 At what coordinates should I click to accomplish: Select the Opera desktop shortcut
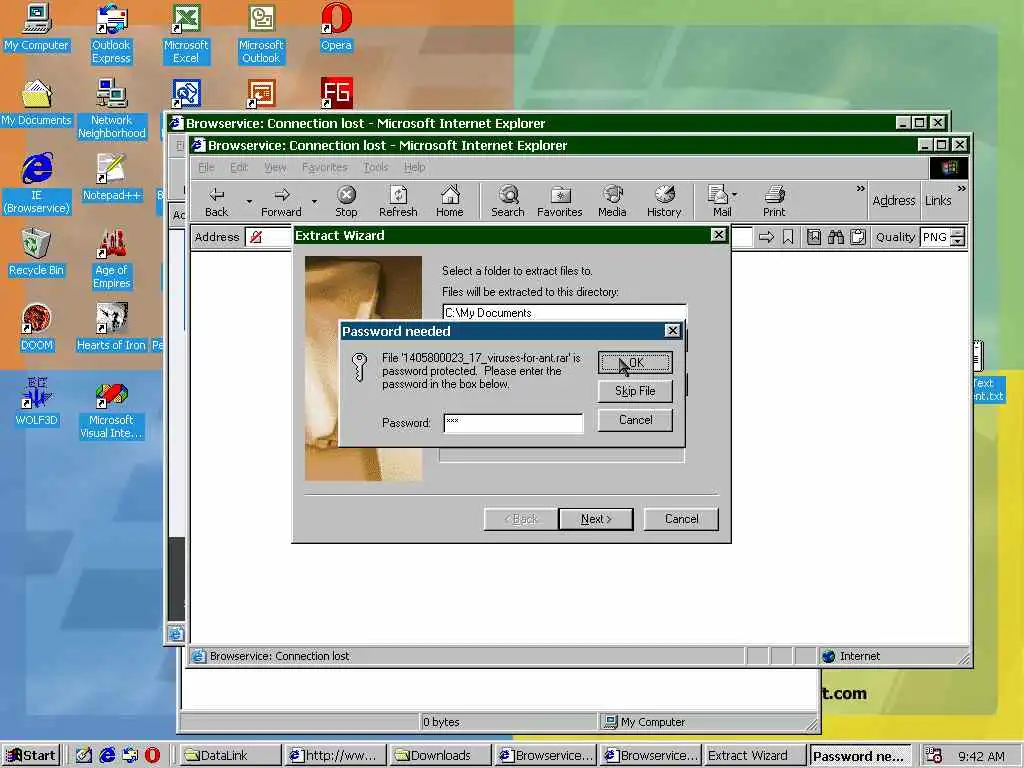coord(336,27)
